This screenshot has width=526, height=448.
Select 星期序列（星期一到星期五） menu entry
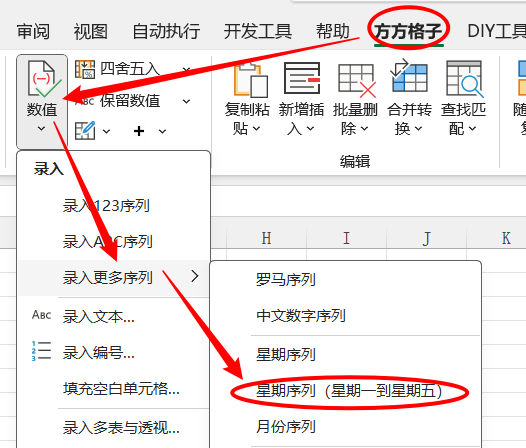(x=349, y=391)
